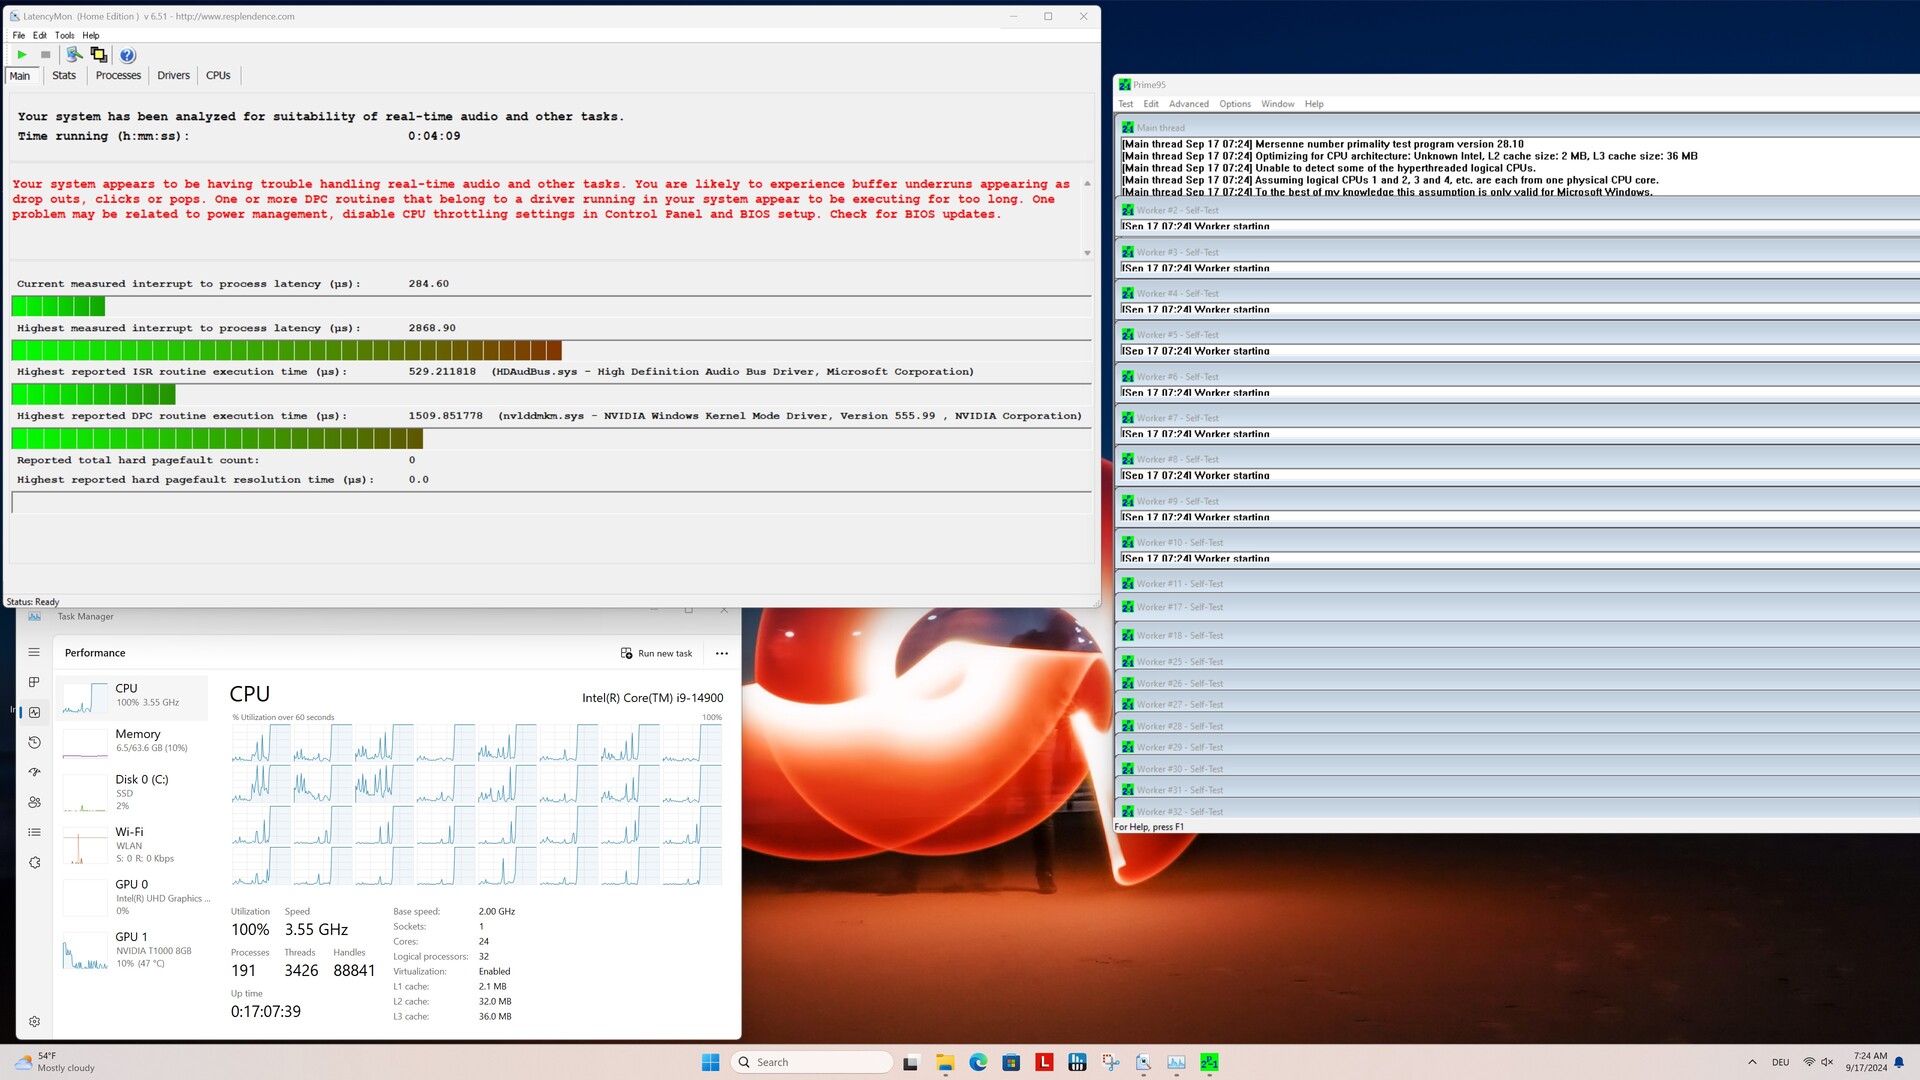The image size is (1920, 1080).
Task: Click the LatencyMon blue help icon
Action: 127,55
